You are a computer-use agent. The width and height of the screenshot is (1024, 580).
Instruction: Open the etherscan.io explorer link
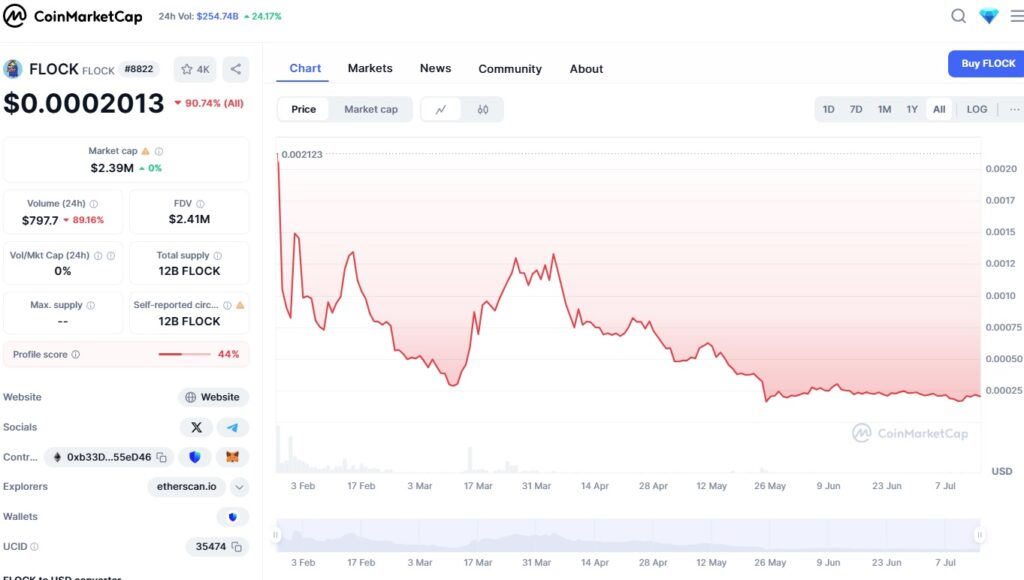(x=187, y=487)
